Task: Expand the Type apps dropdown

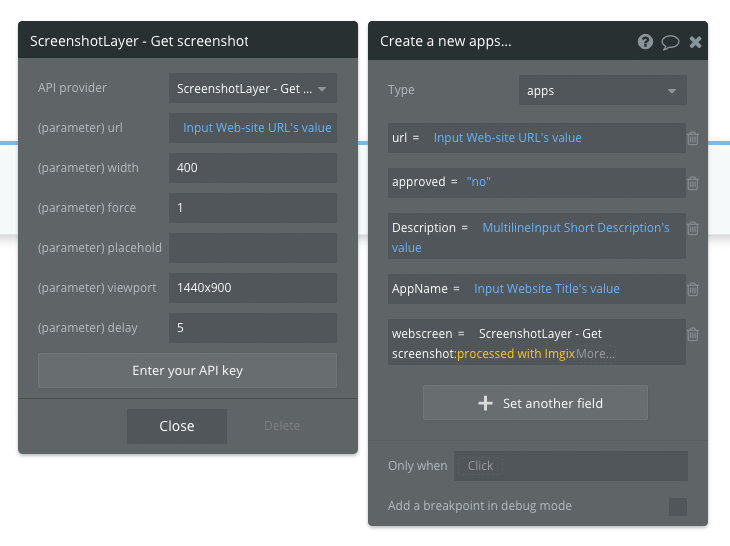Action: [x=602, y=90]
